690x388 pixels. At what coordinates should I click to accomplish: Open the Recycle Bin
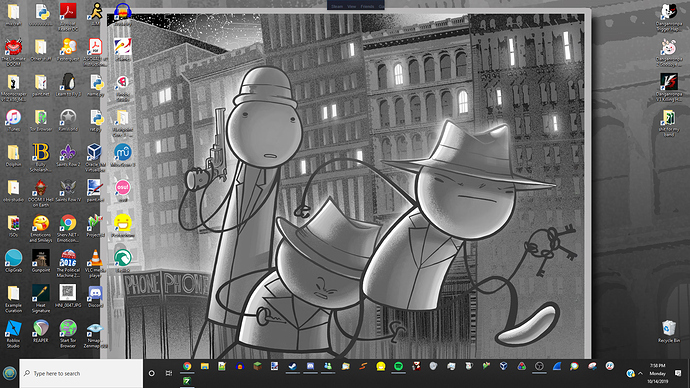[x=668, y=331]
